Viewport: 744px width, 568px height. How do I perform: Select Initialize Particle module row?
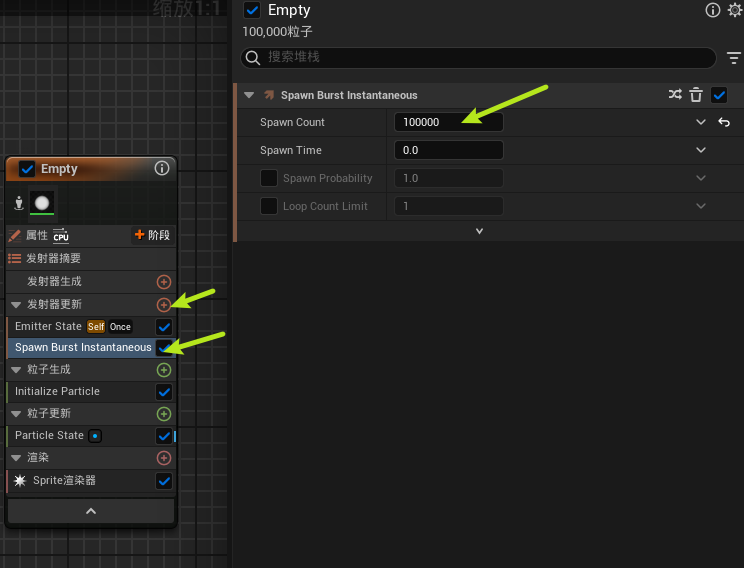[x=91, y=391]
